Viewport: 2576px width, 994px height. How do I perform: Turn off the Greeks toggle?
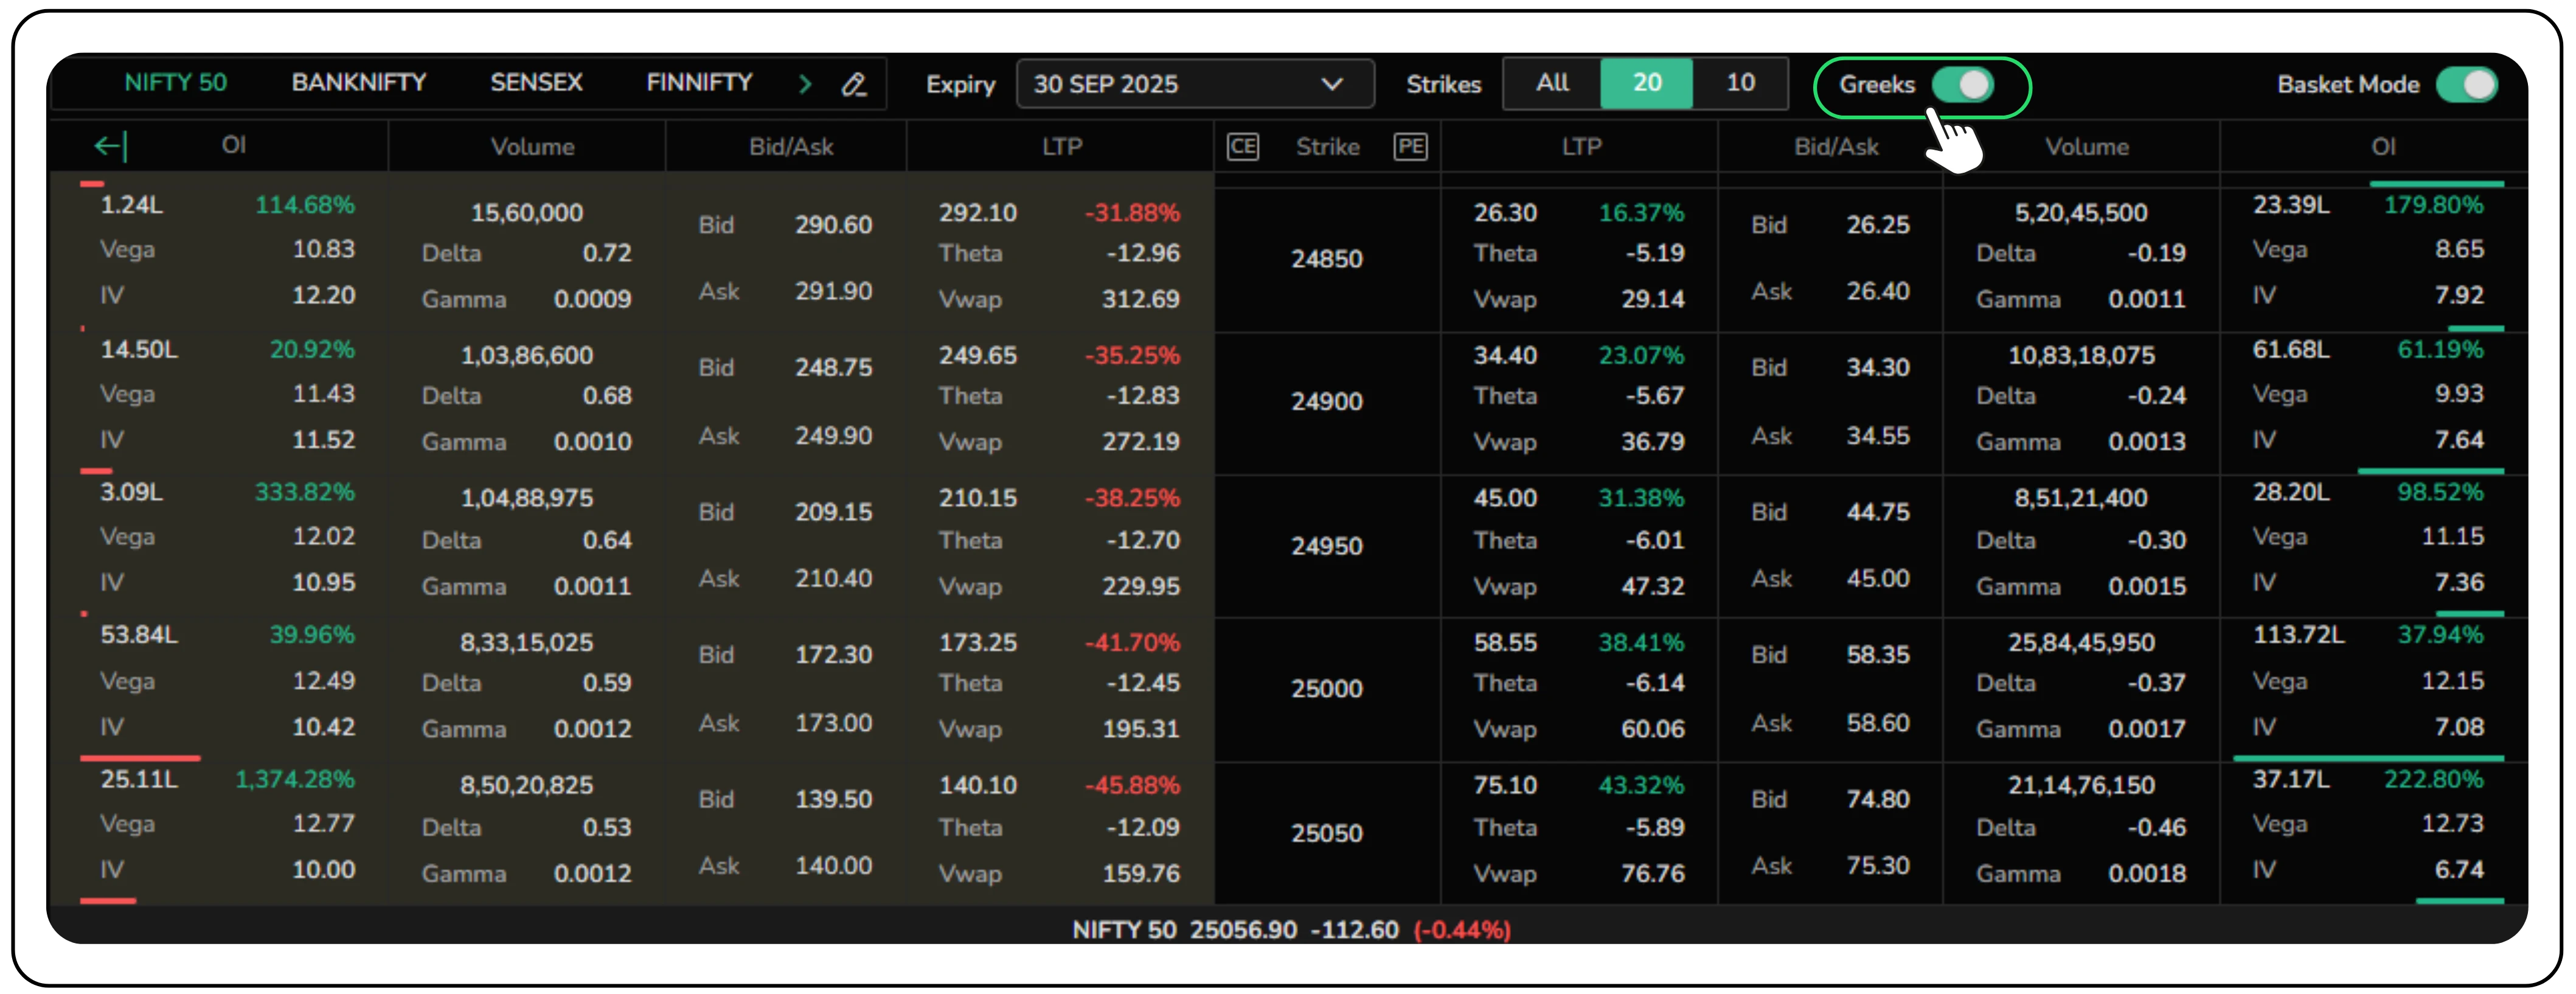[x=1962, y=85]
